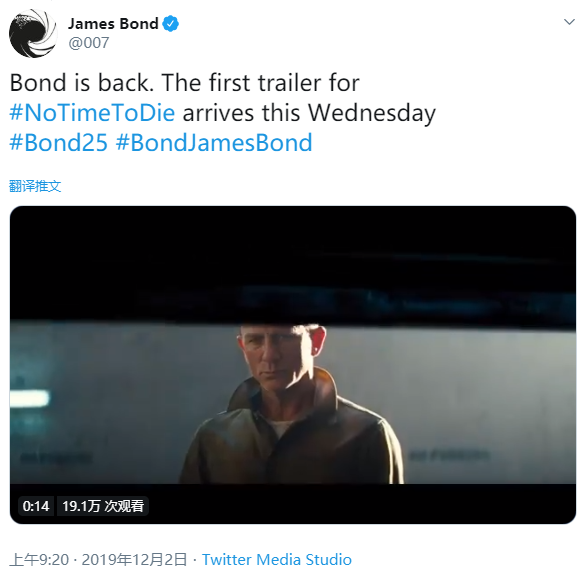Open the #BondJamesBond hashtag

pyautogui.click(x=214, y=143)
